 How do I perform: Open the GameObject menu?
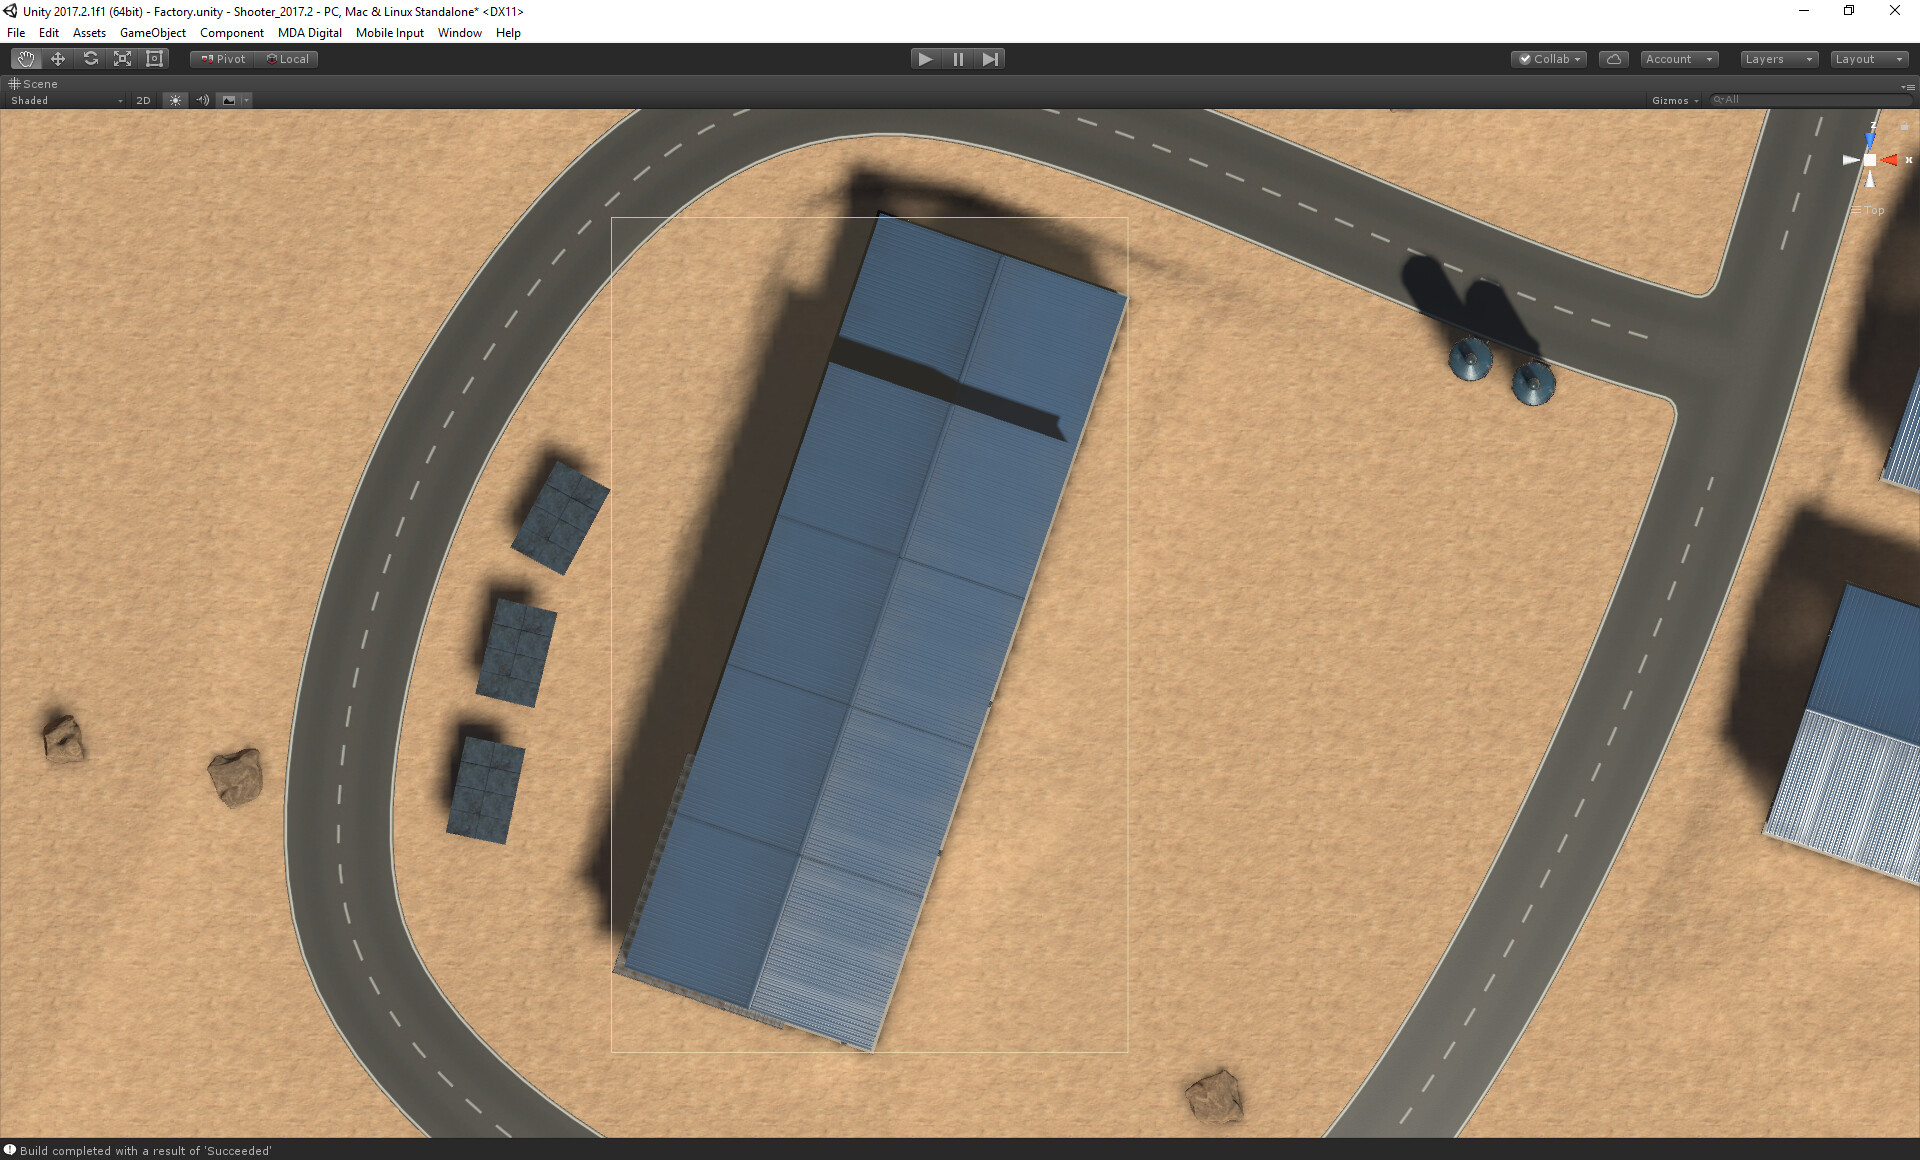click(152, 33)
